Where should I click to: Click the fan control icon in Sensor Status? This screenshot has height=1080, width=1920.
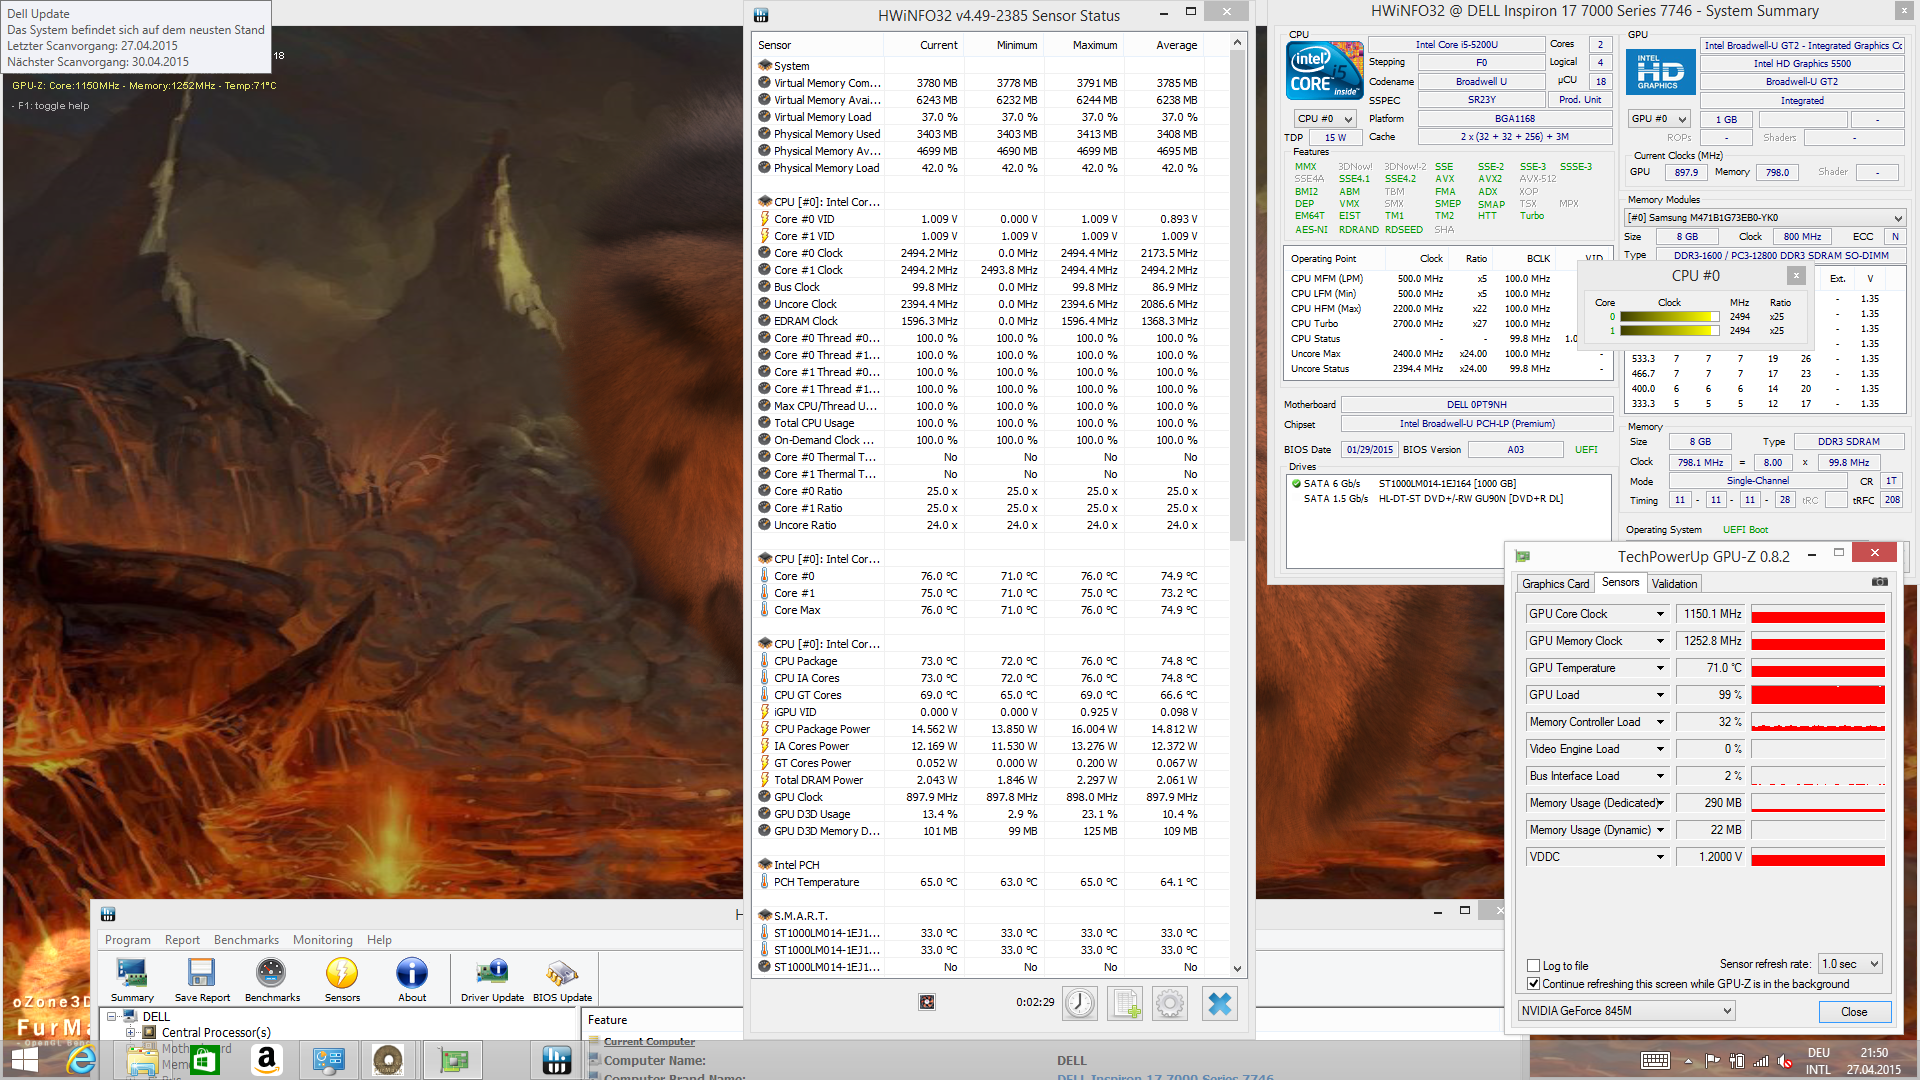pos(927,1002)
